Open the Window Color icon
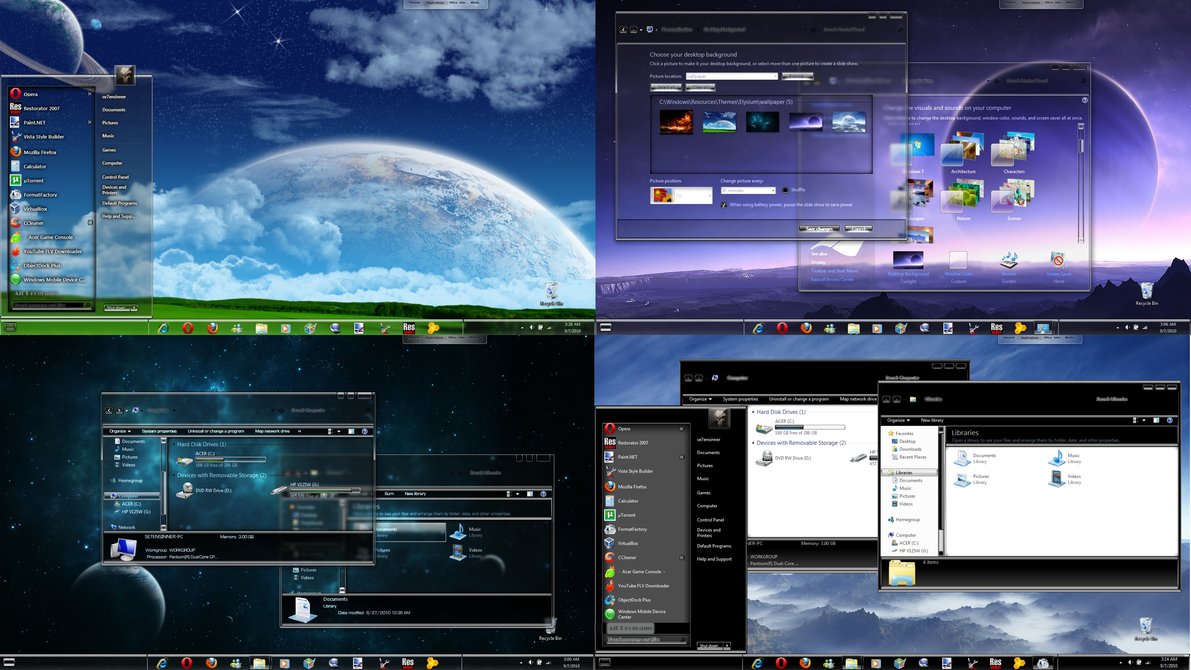Viewport: 1191px width, 670px height. tap(958, 262)
